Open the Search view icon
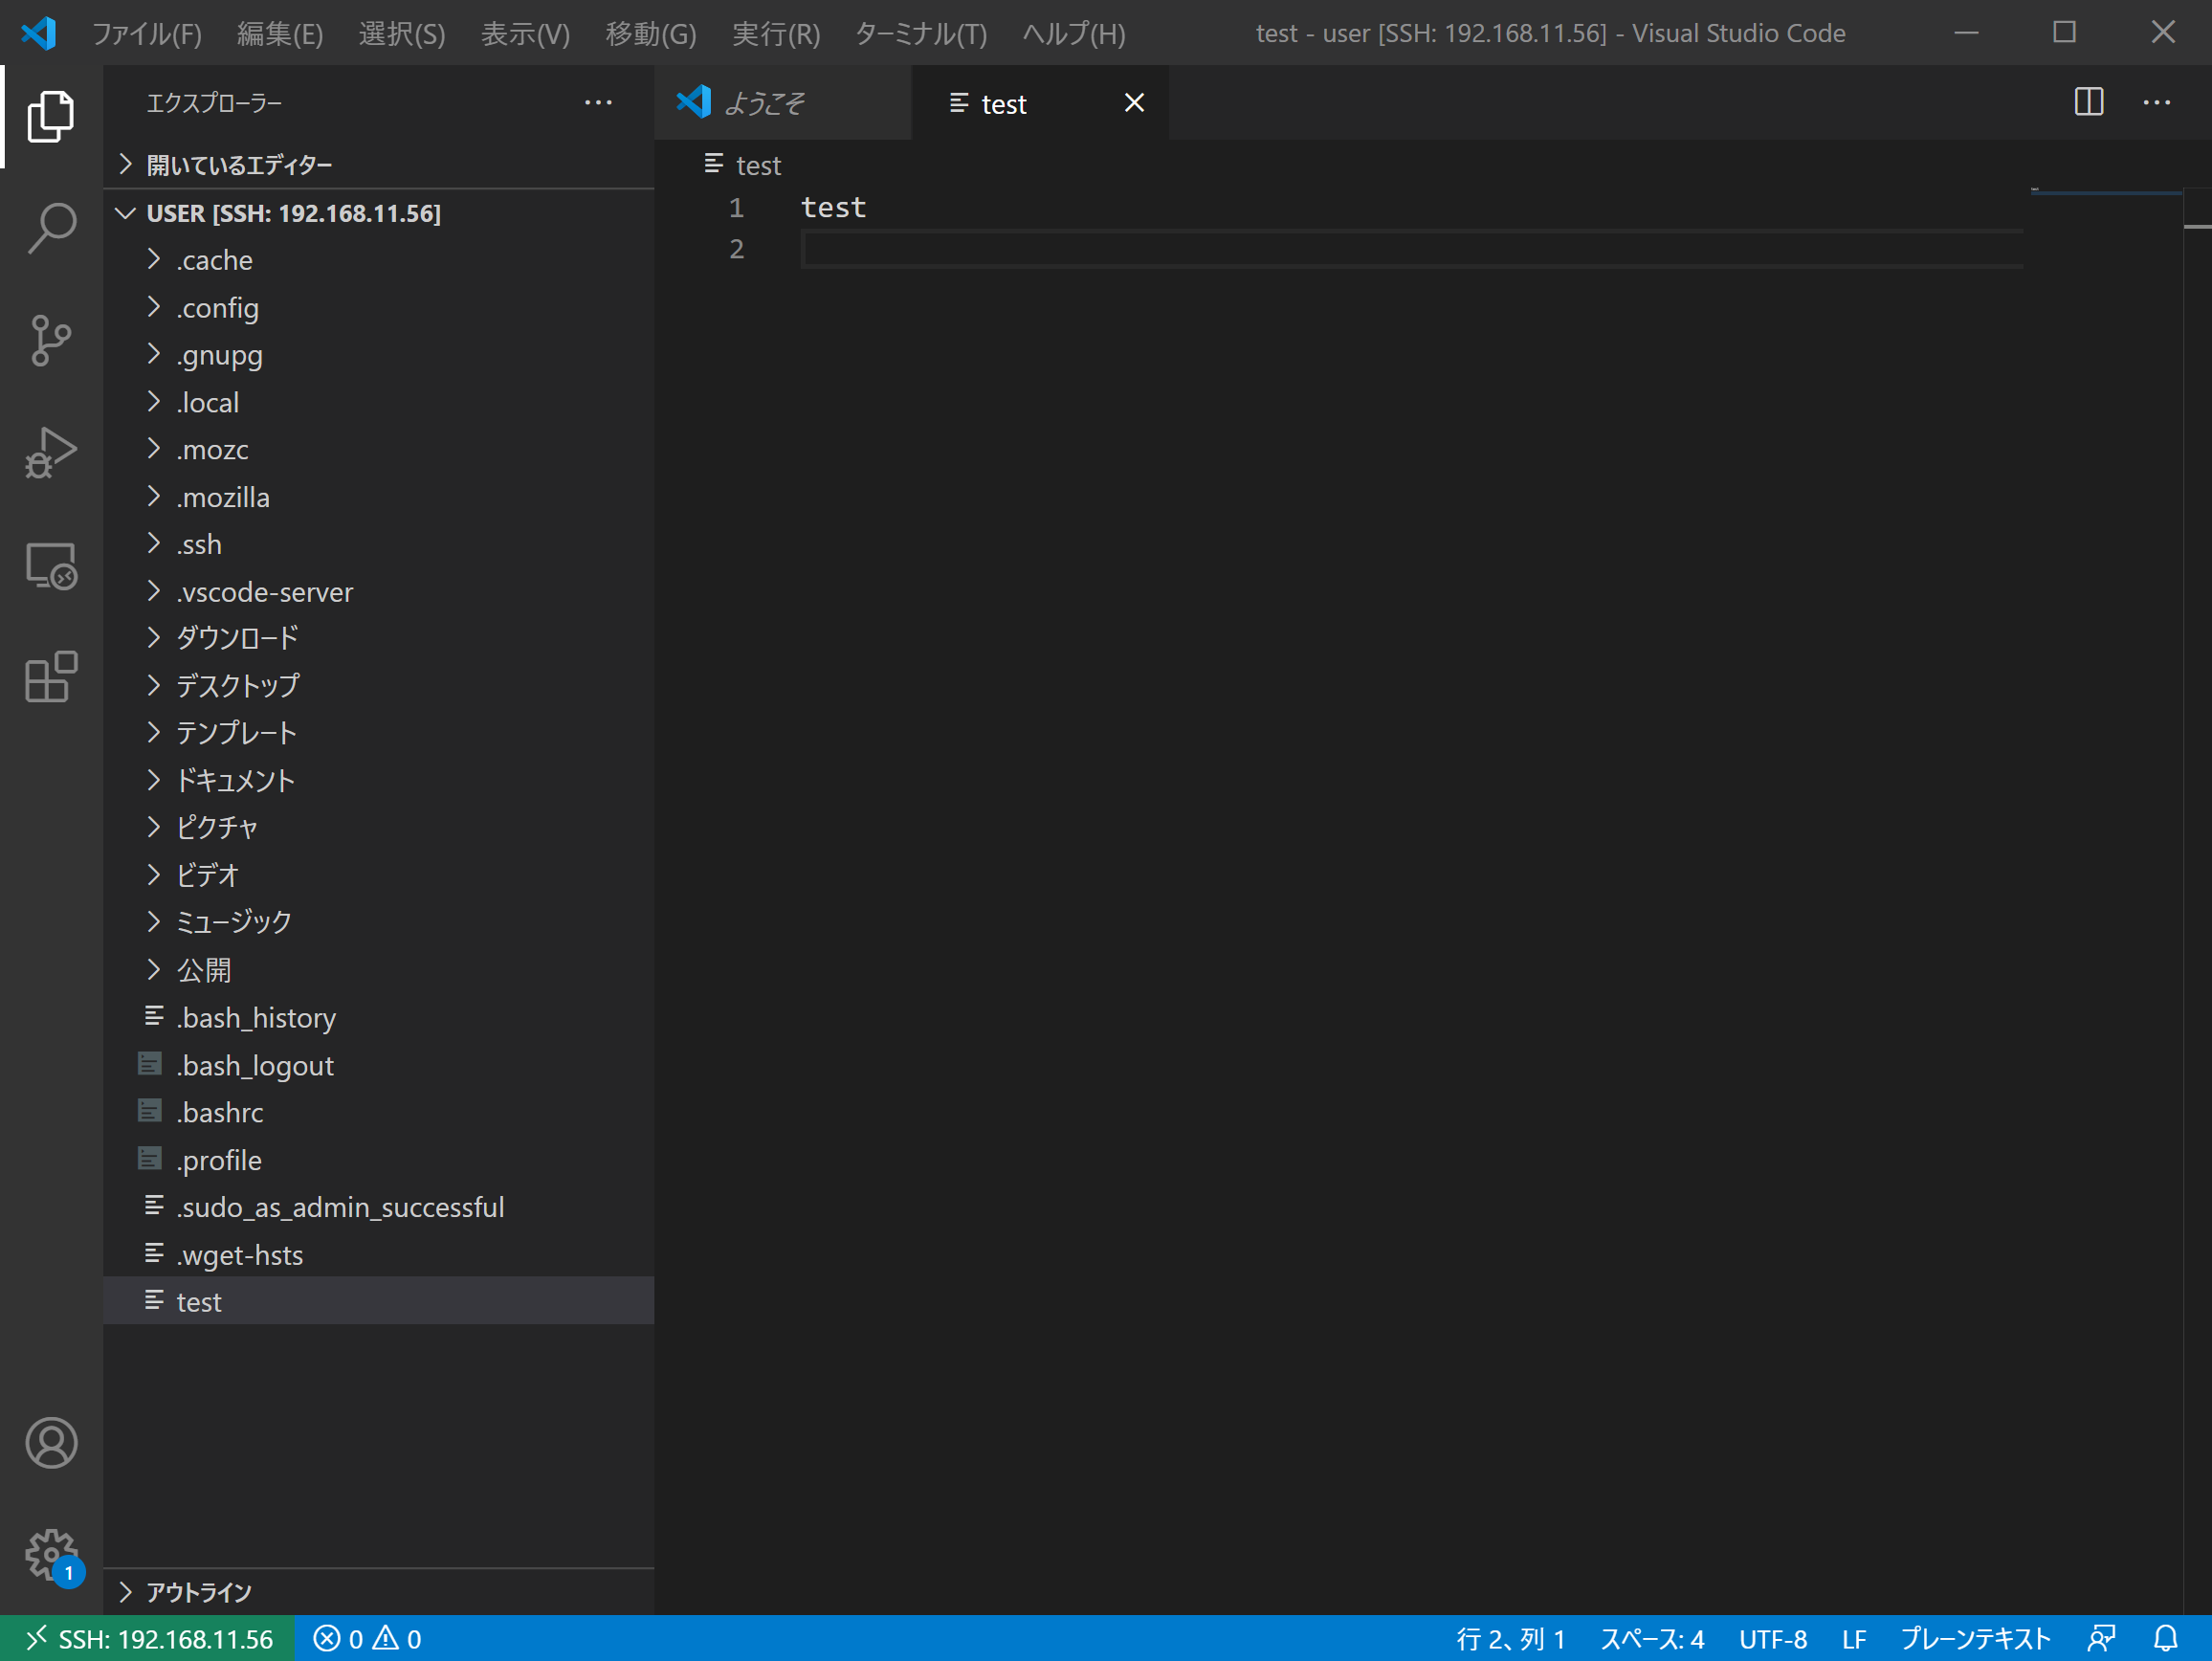 pos(51,229)
